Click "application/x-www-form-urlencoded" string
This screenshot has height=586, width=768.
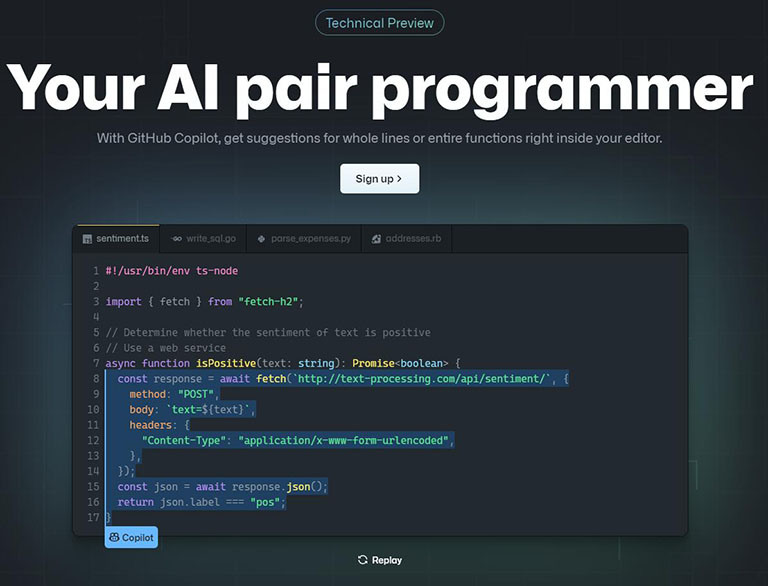343,440
